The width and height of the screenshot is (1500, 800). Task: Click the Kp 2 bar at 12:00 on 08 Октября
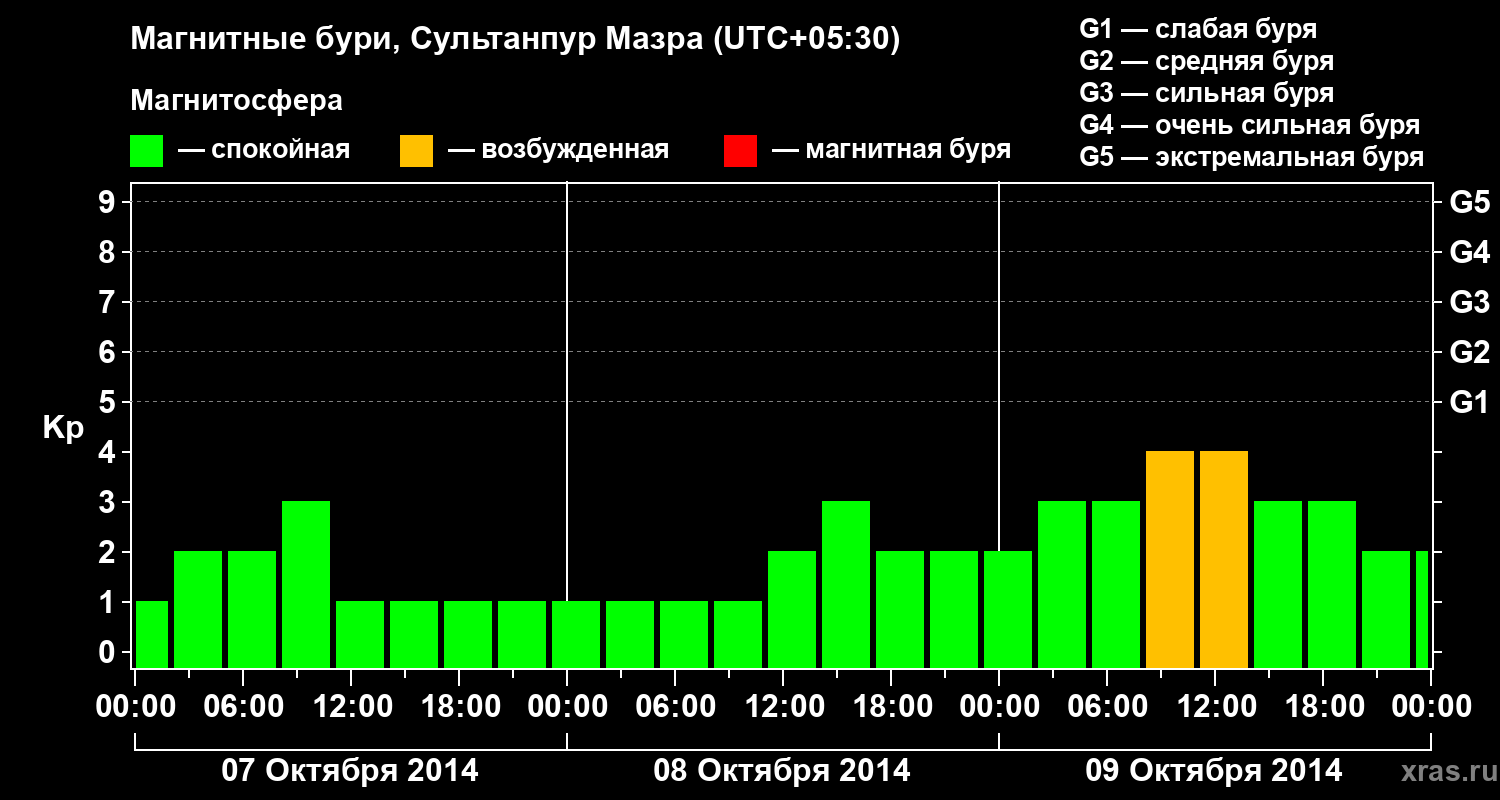[x=792, y=609]
